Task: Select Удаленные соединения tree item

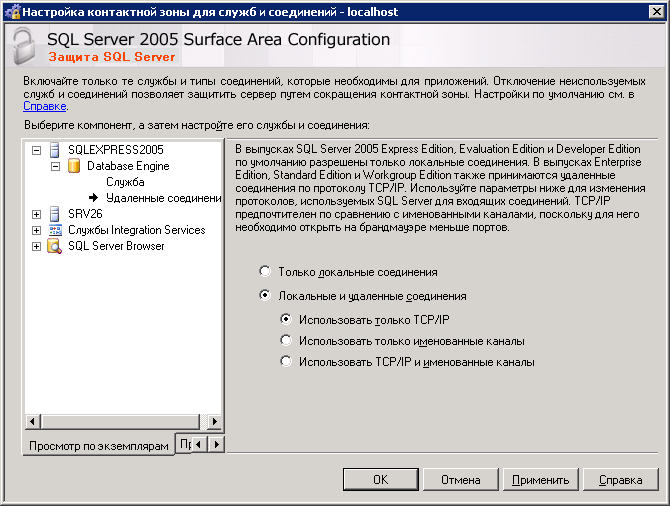Action: coord(164,198)
